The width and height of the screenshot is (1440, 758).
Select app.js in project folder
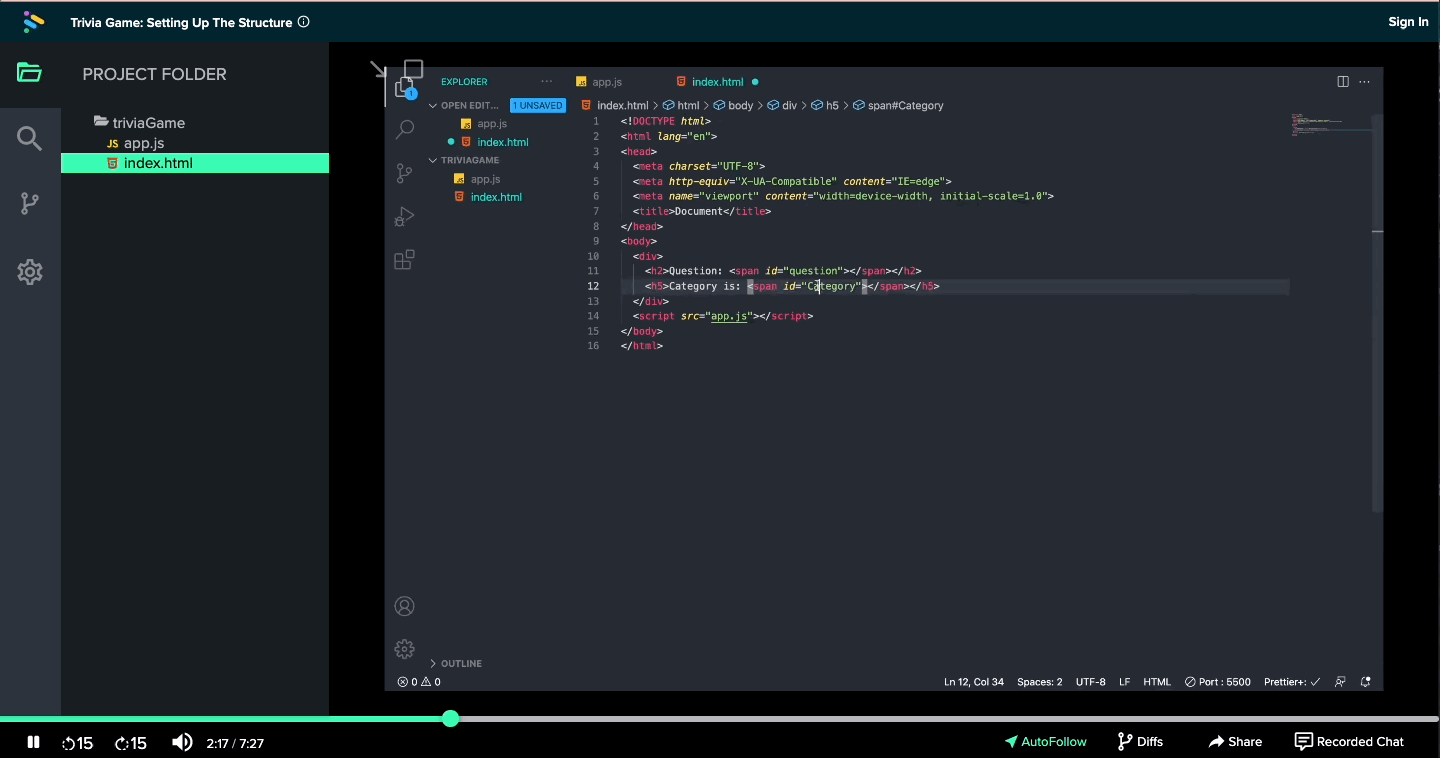(x=144, y=143)
